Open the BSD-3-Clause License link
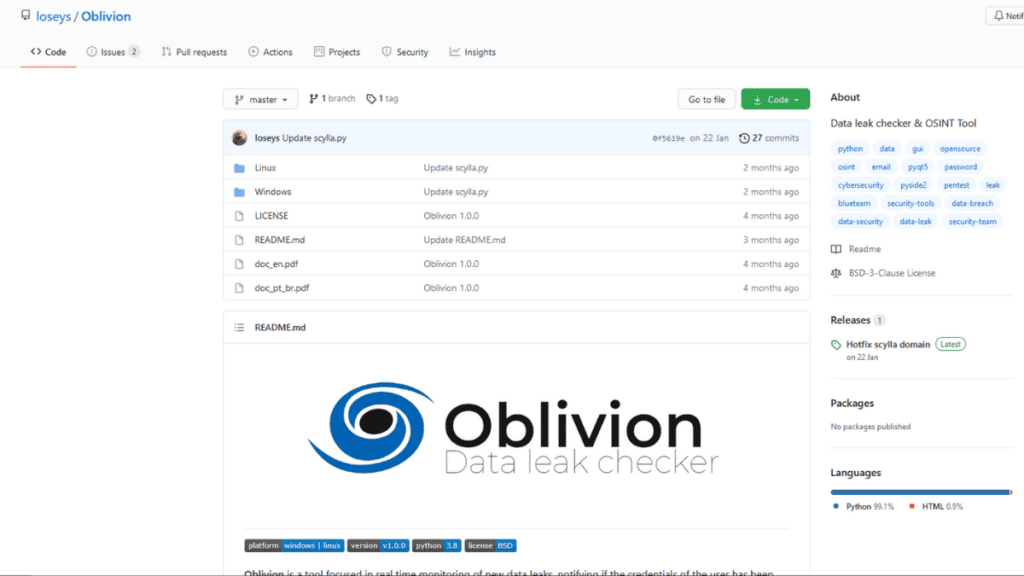The width and height of the screenshot is (1024, 576). pyautogui.click(x=892, y=273)
